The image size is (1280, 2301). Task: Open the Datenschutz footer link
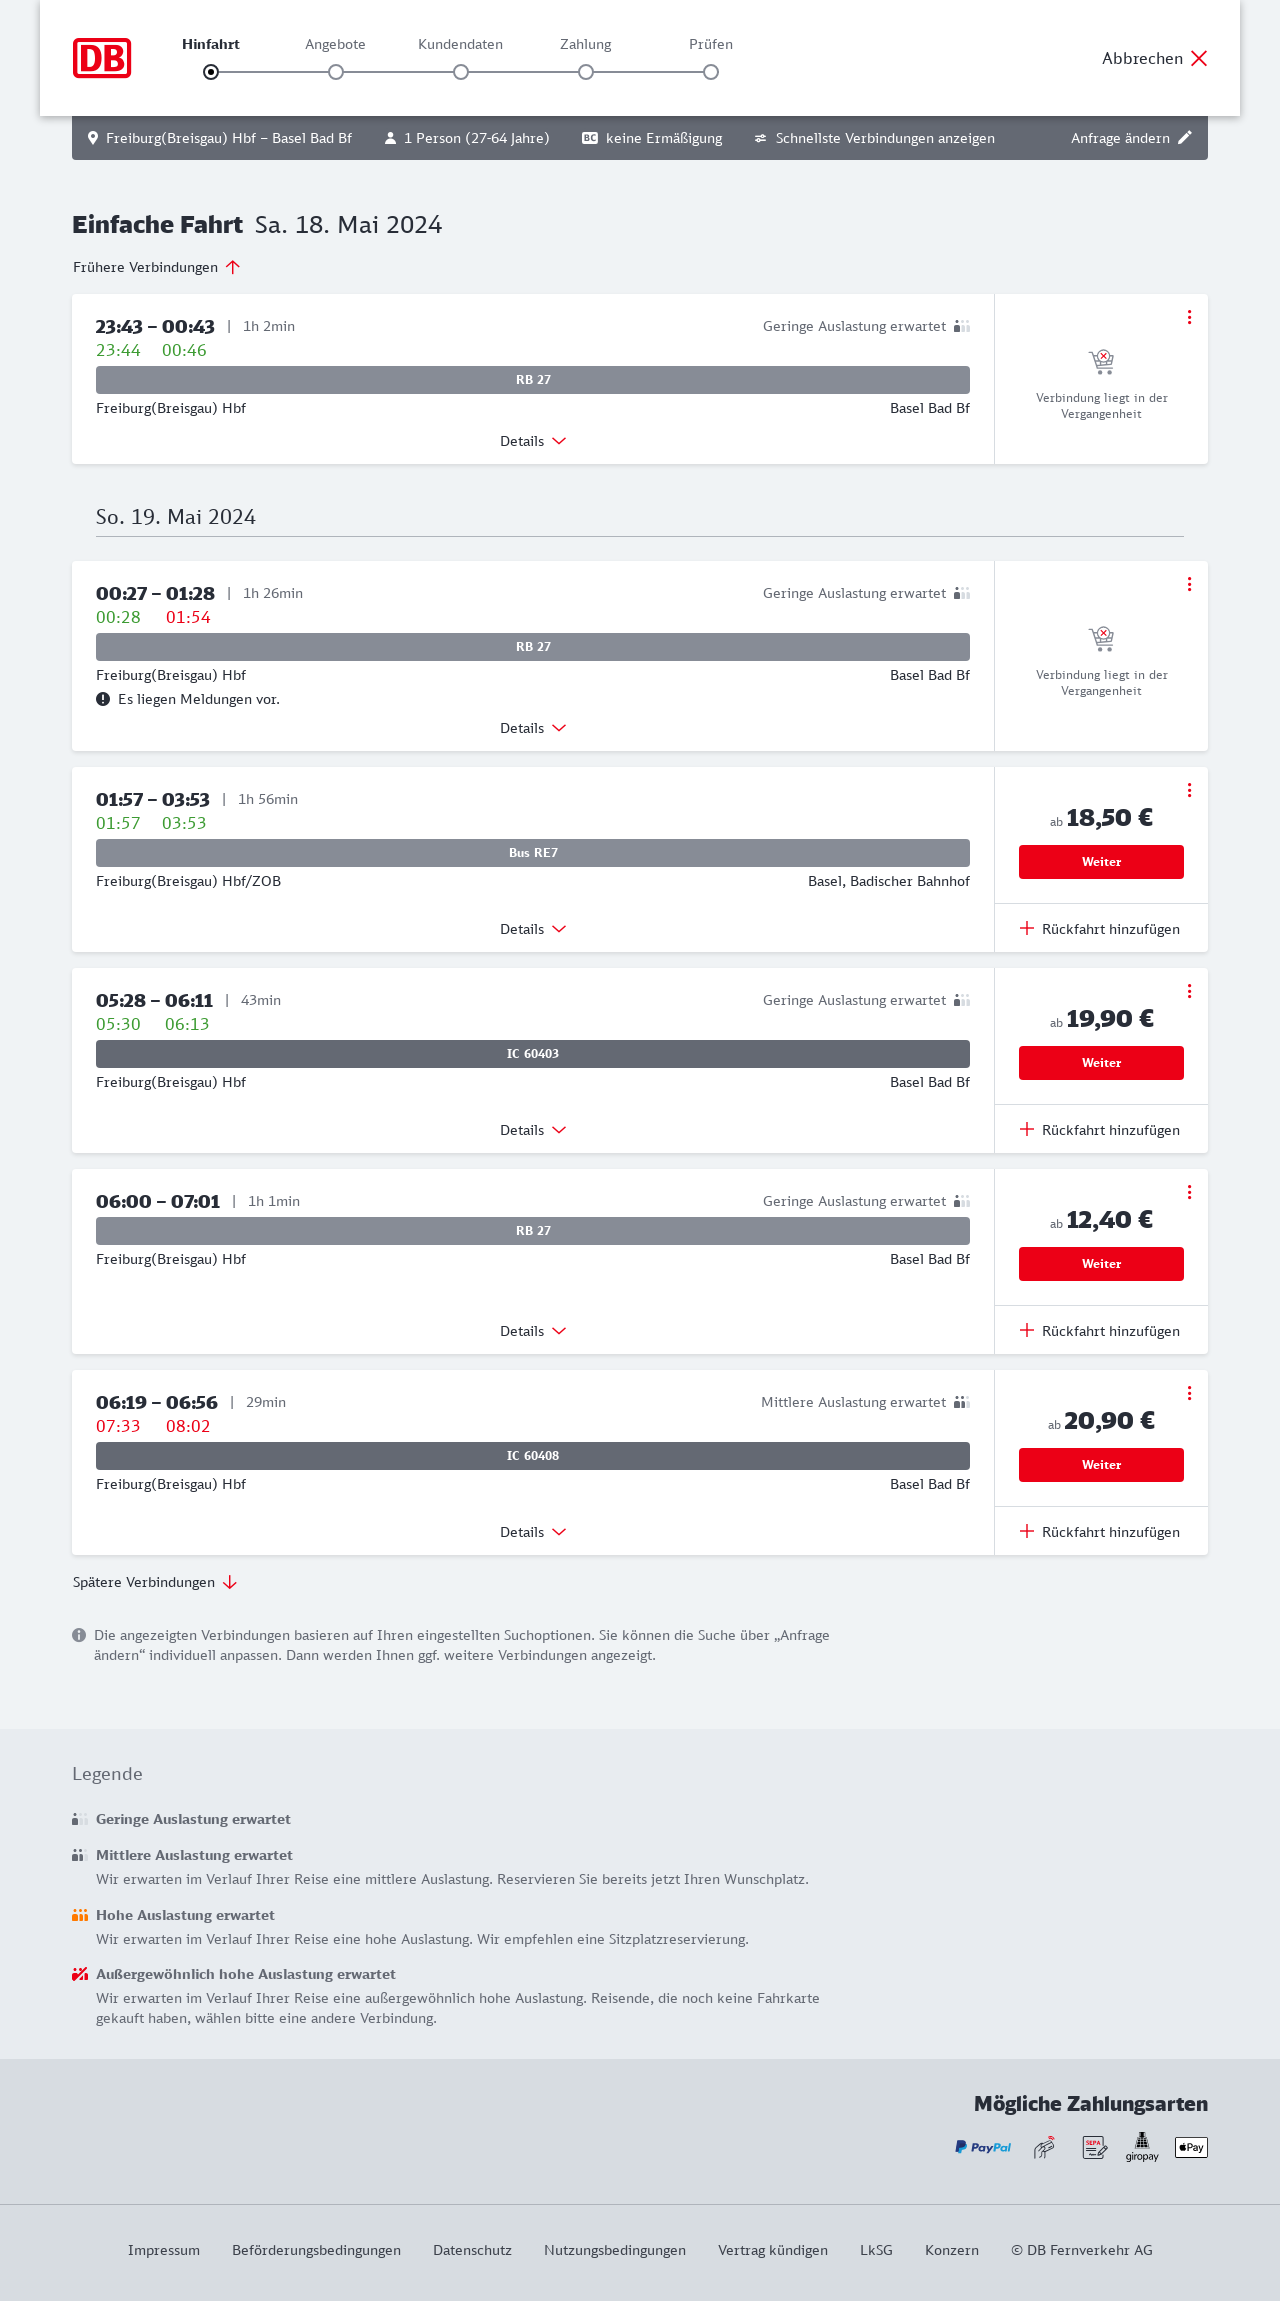coord(472,2250)
